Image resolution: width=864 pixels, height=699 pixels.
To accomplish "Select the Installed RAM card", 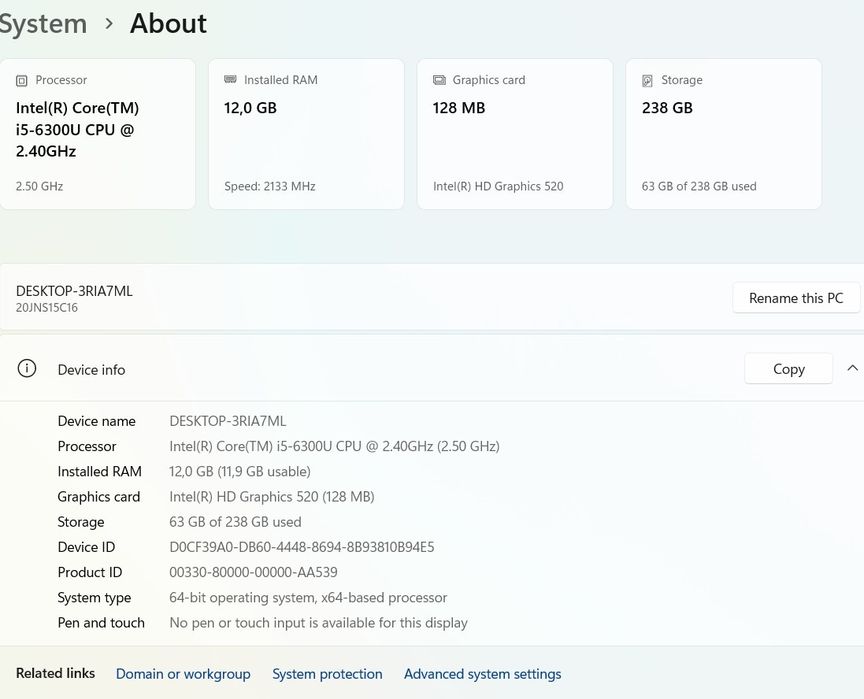I will (x=306, y=134).
